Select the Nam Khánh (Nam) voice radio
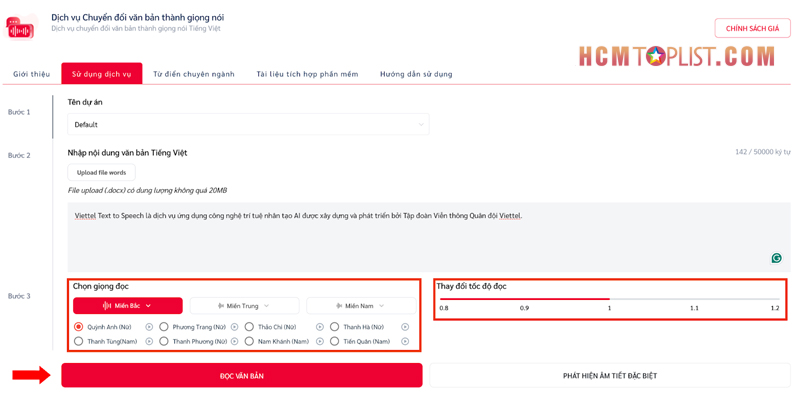Viewport: 800px width, 400px height. click(x=249, y=342)
